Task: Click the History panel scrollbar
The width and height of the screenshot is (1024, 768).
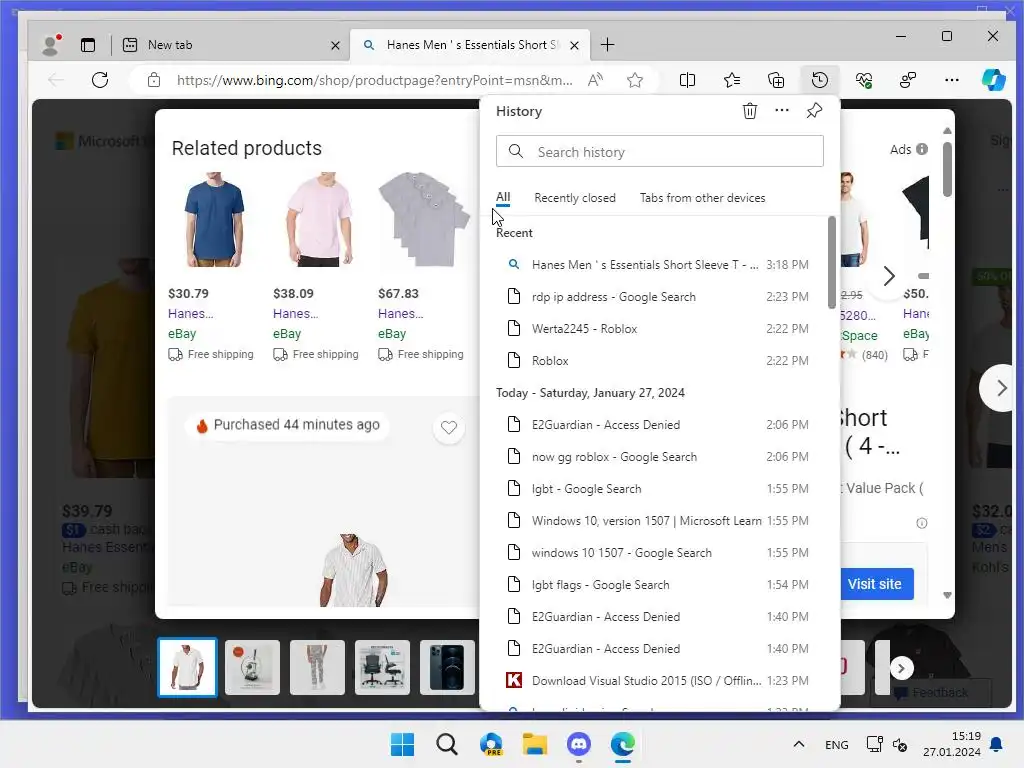Action: [831, 262]
